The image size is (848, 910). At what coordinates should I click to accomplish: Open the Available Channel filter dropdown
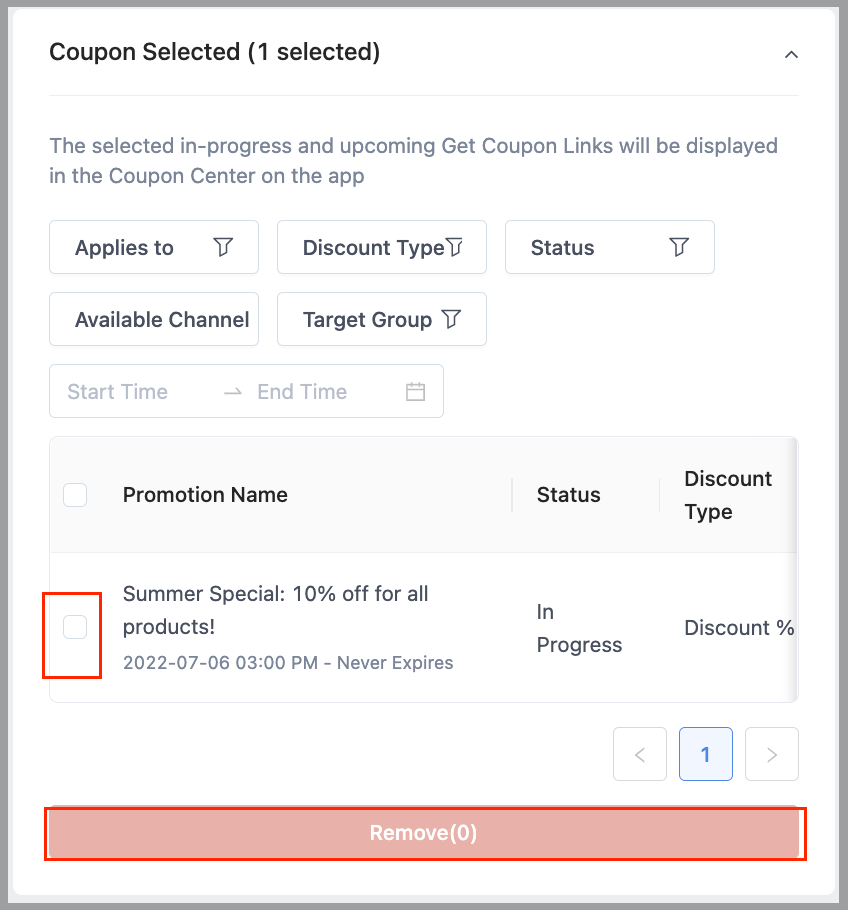154,319
